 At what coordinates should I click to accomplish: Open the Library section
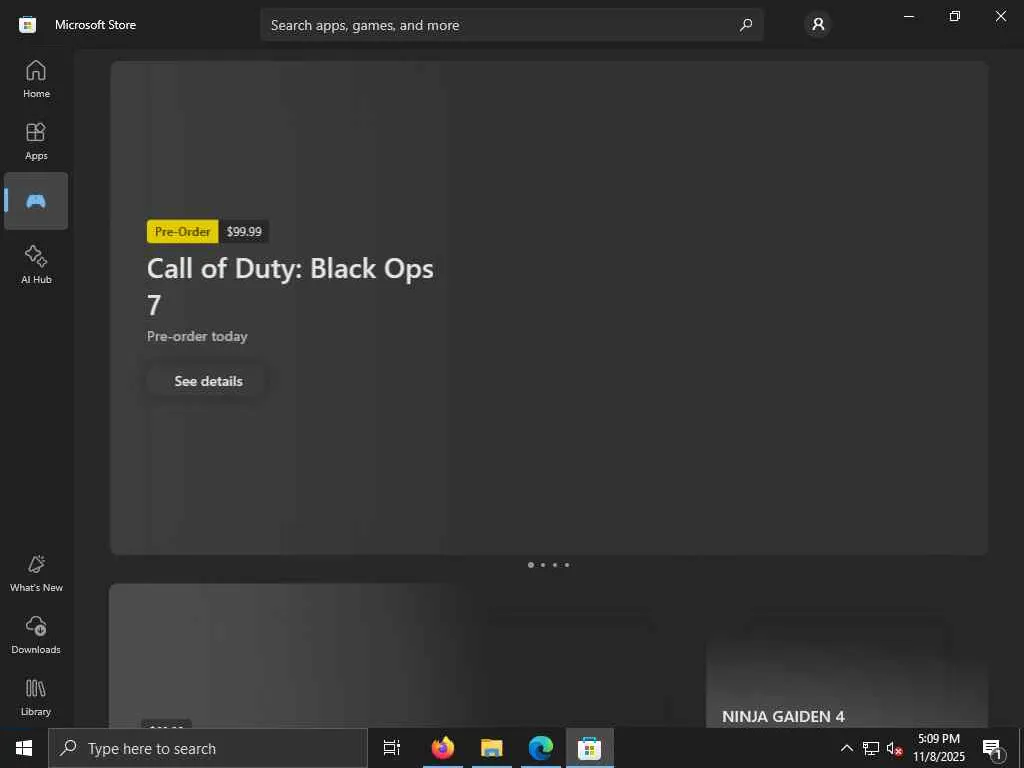[x=36, y=697]
